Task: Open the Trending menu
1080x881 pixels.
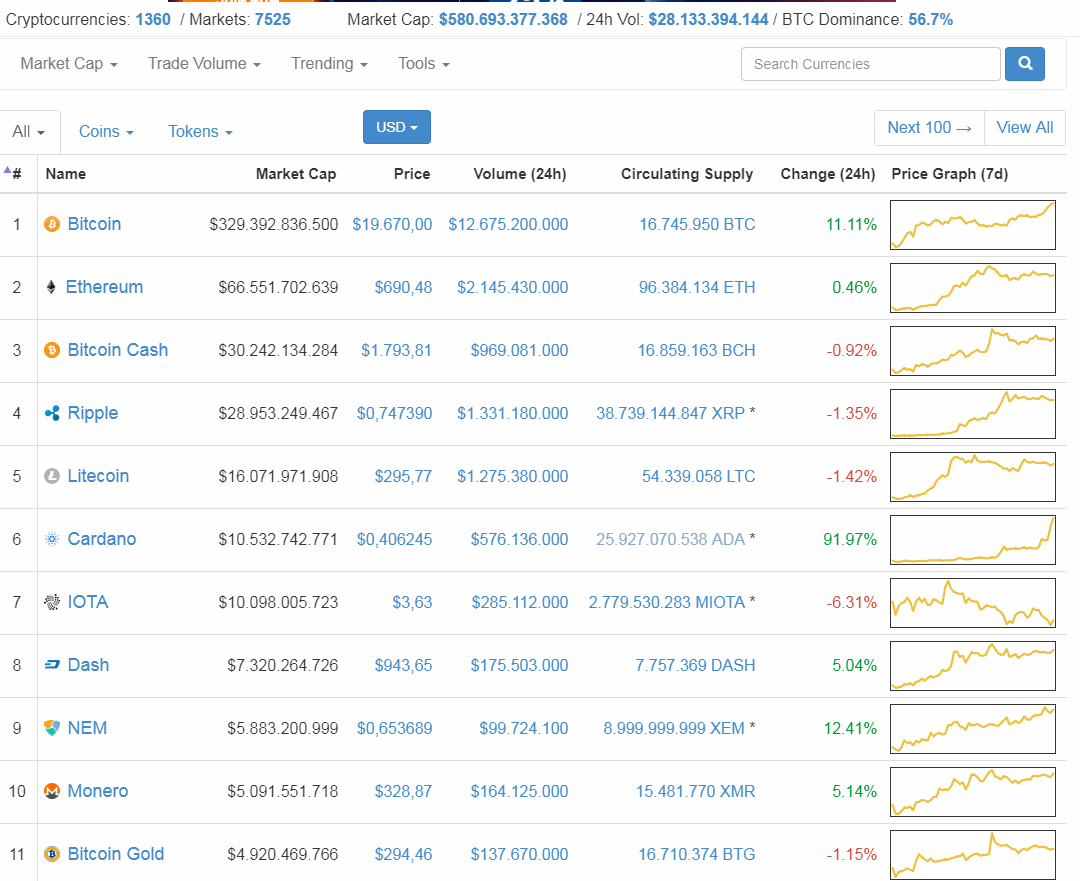Action: [328, 63]
